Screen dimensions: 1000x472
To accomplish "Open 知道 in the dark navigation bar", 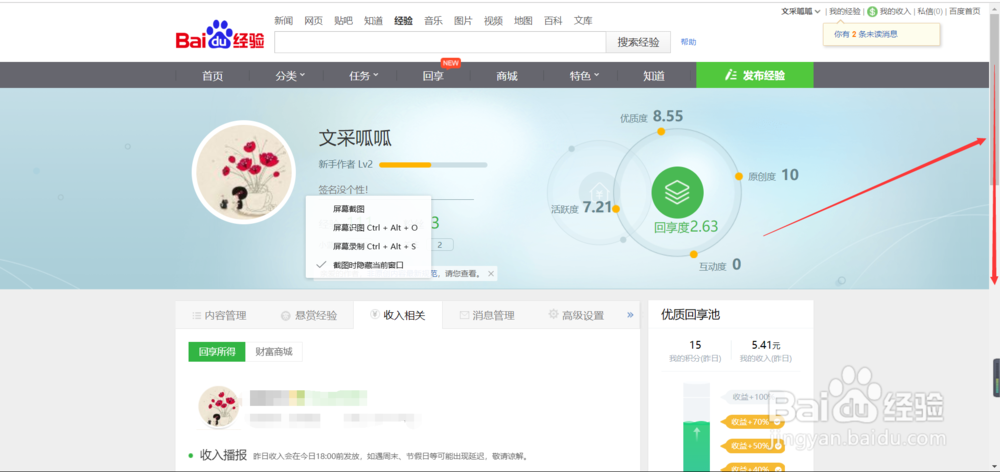I will (654, 76).
